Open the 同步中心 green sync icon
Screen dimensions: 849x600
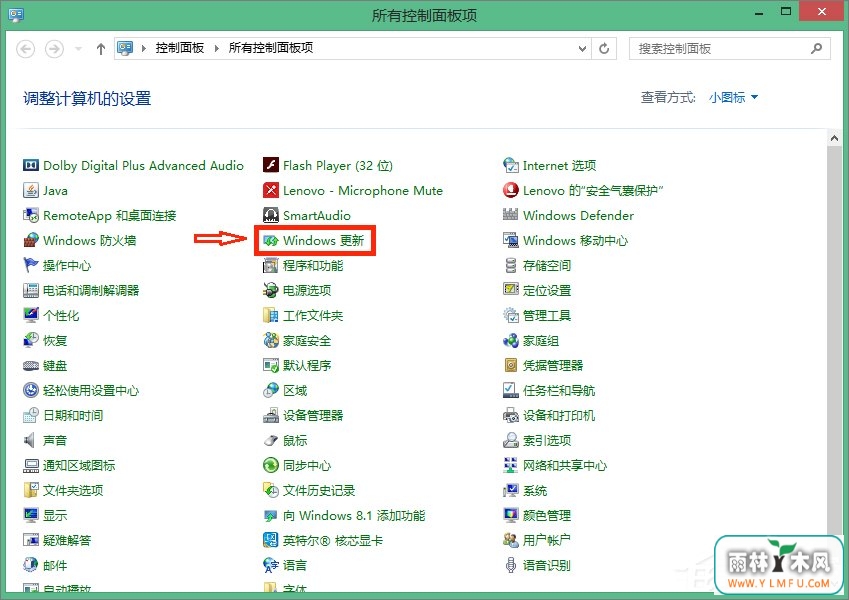(271, 465)
